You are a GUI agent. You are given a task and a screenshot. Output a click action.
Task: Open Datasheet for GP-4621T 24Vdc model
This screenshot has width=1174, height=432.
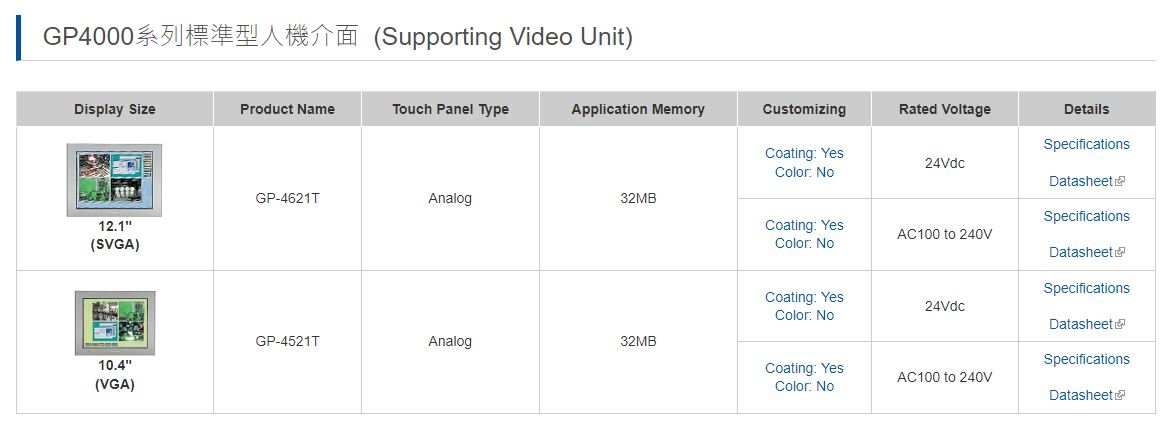(1080, 181)
